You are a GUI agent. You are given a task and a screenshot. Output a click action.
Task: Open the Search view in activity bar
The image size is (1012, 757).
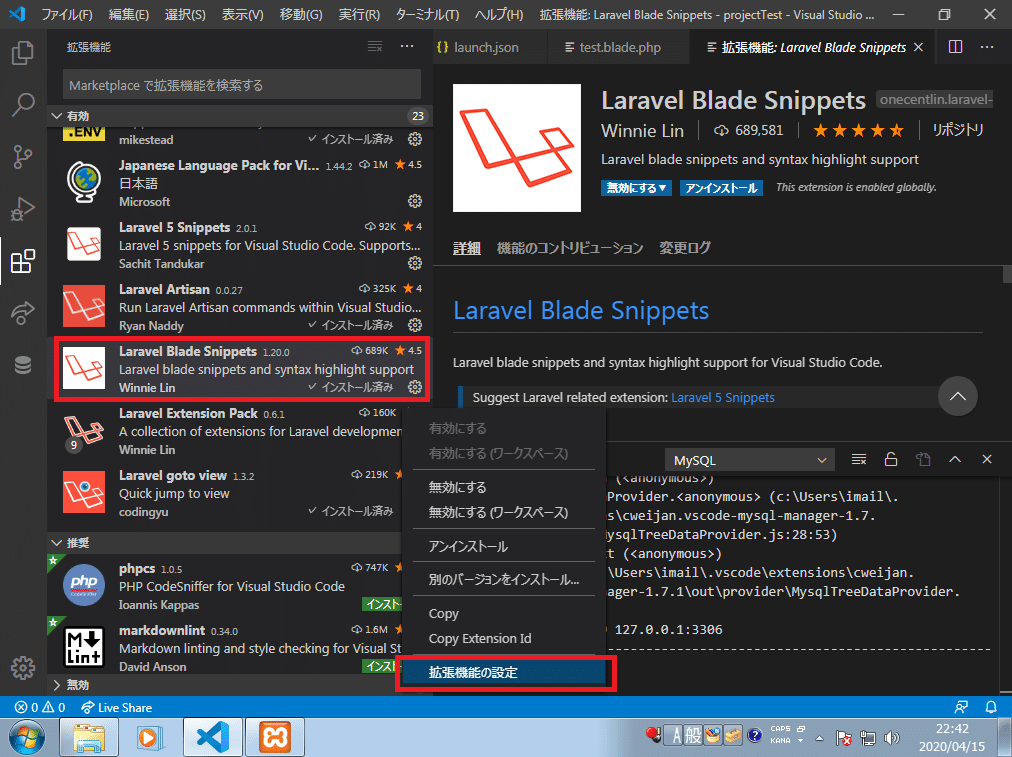coord(23,105)
